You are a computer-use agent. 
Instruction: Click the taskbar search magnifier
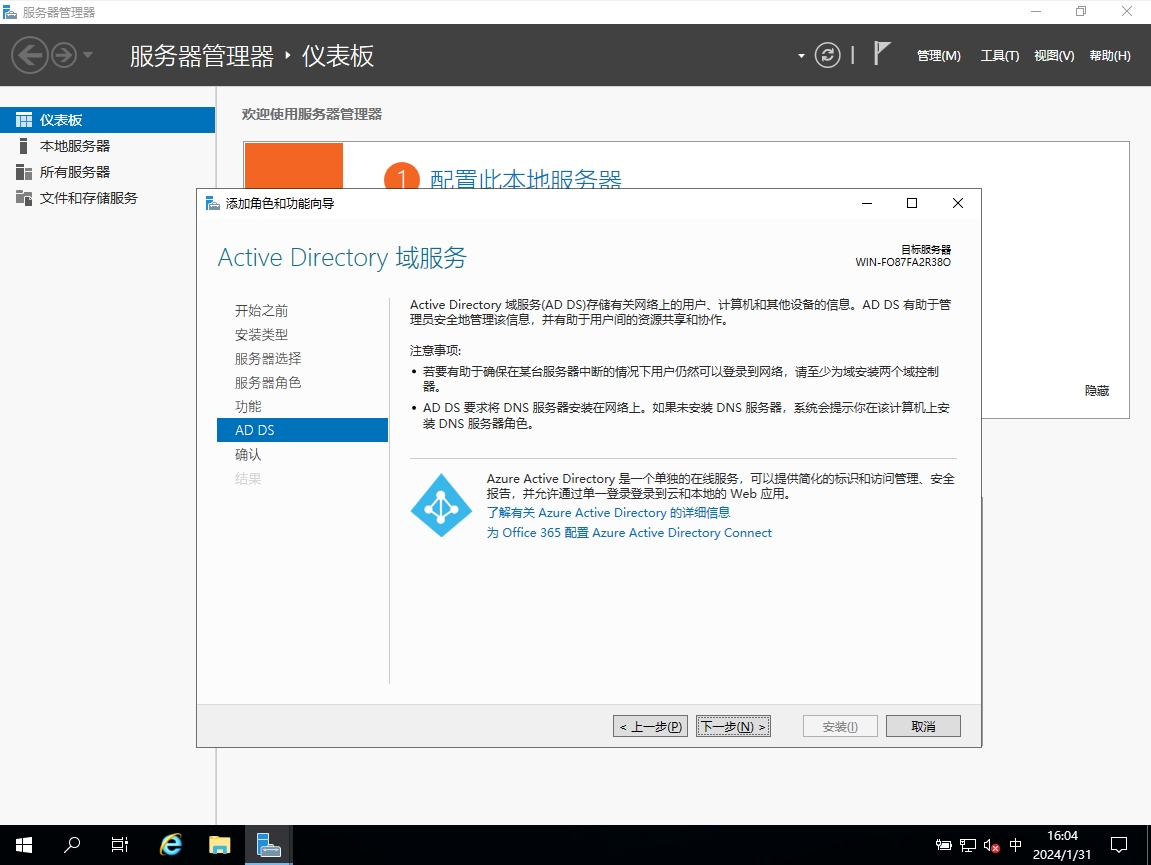point(72,845)
